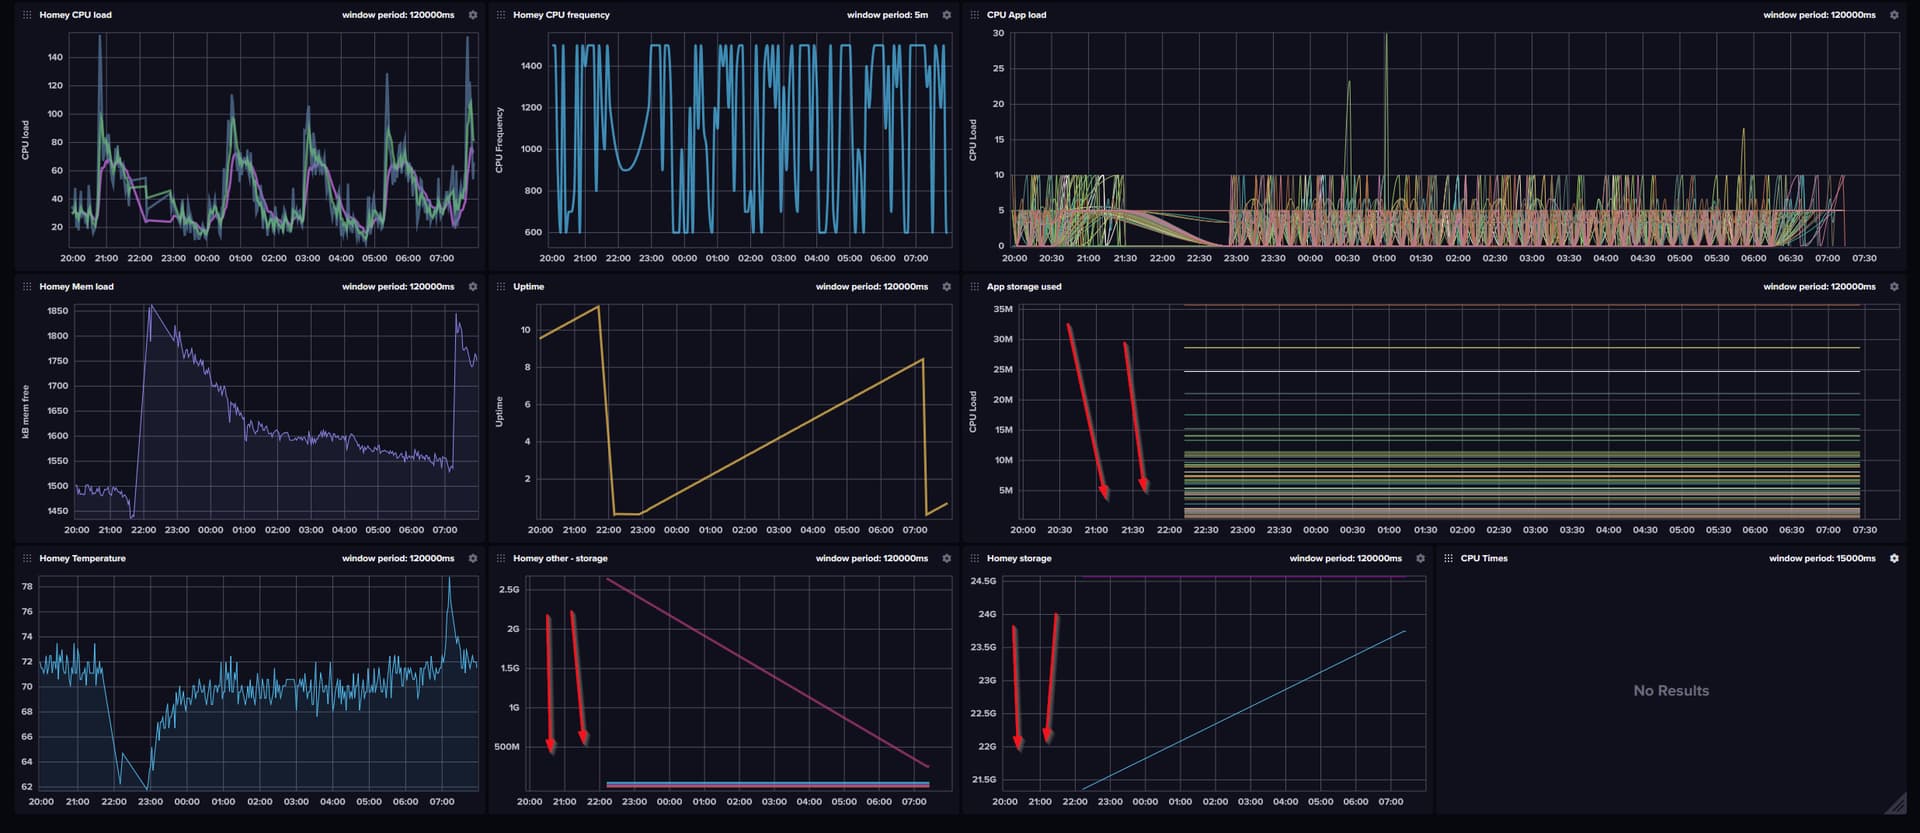Click the Homey Temperature panel title
This screenshot has width=1920, height=833.
(82, 558)
